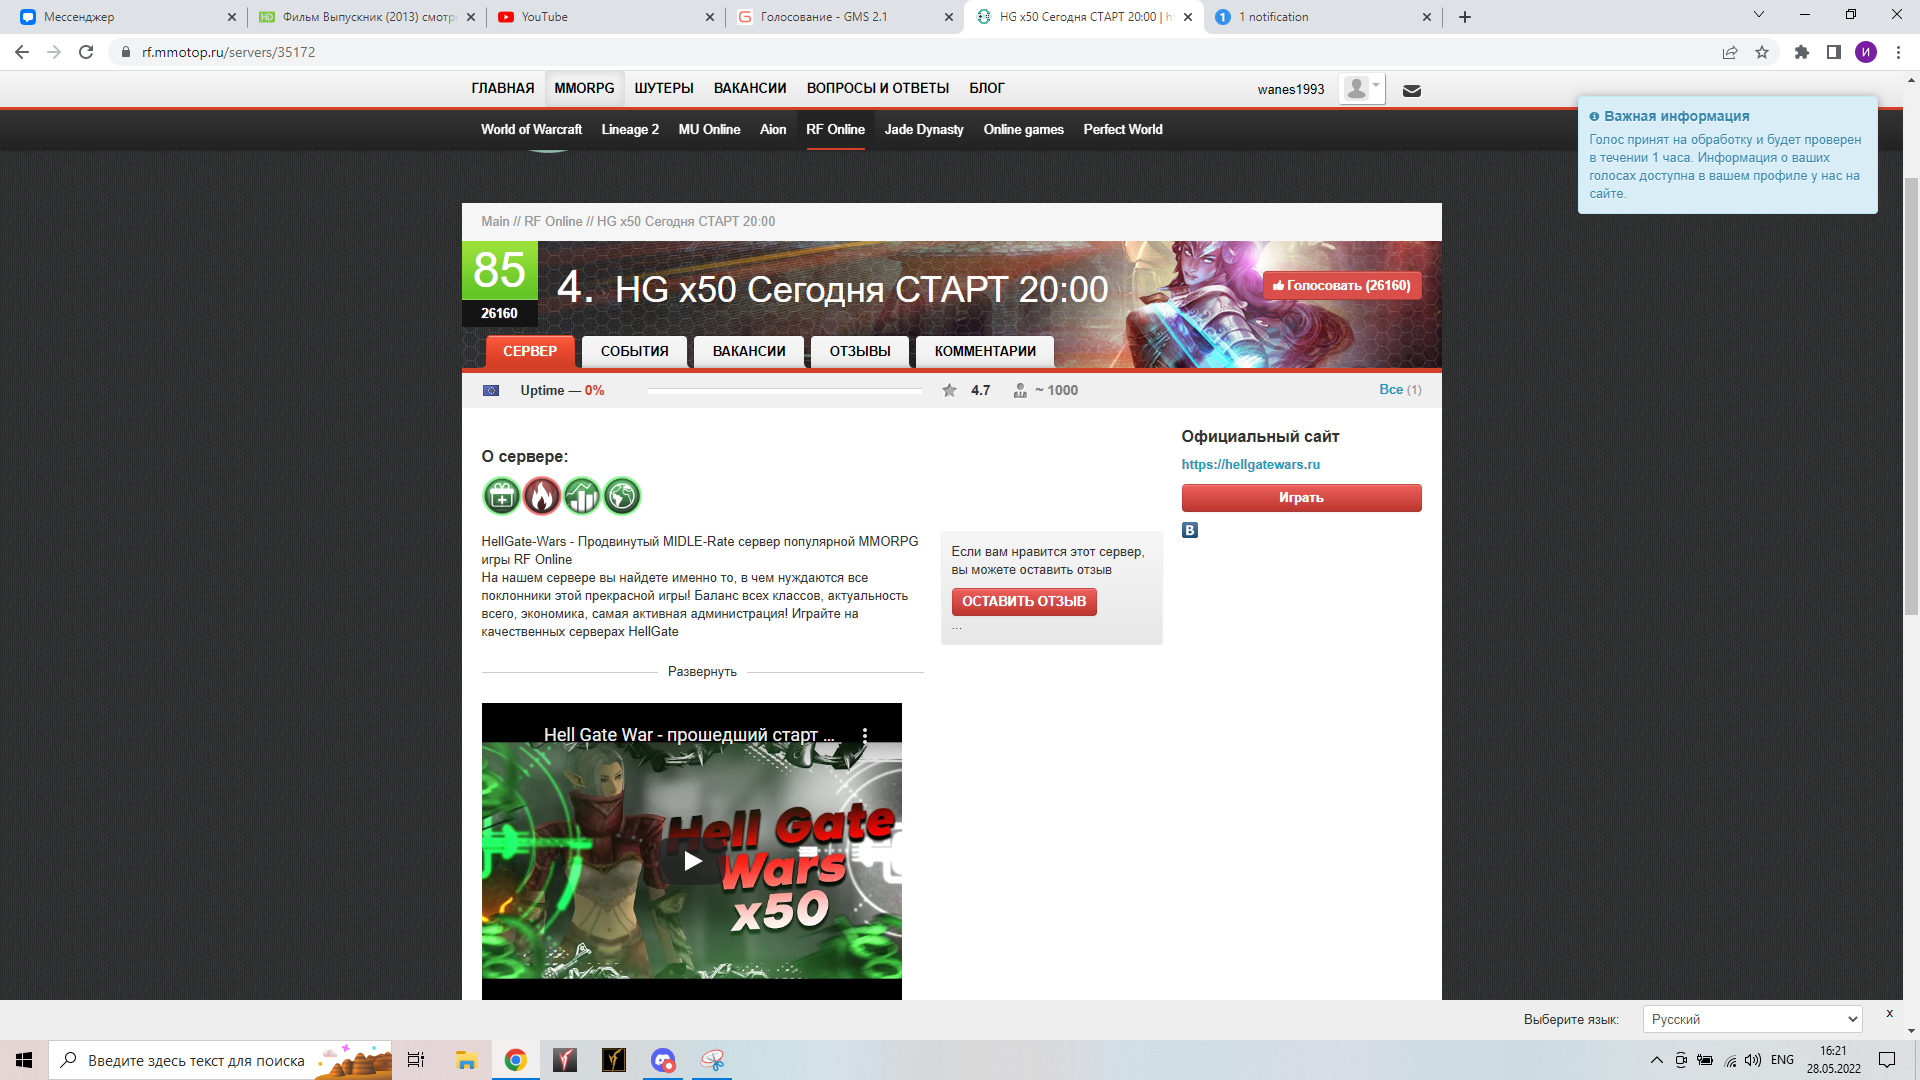
Task: Select the СЕРВЕР tab
Action: (x=530, y=351)
